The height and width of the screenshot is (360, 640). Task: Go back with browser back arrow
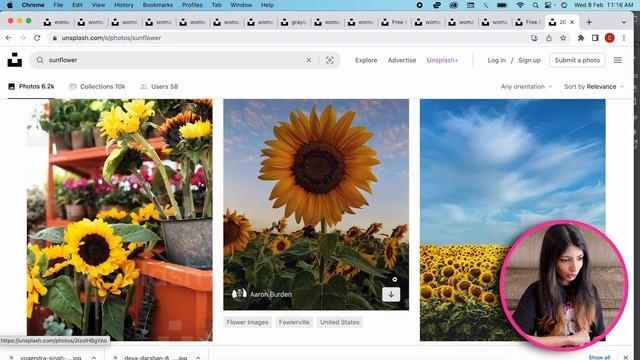9,38
